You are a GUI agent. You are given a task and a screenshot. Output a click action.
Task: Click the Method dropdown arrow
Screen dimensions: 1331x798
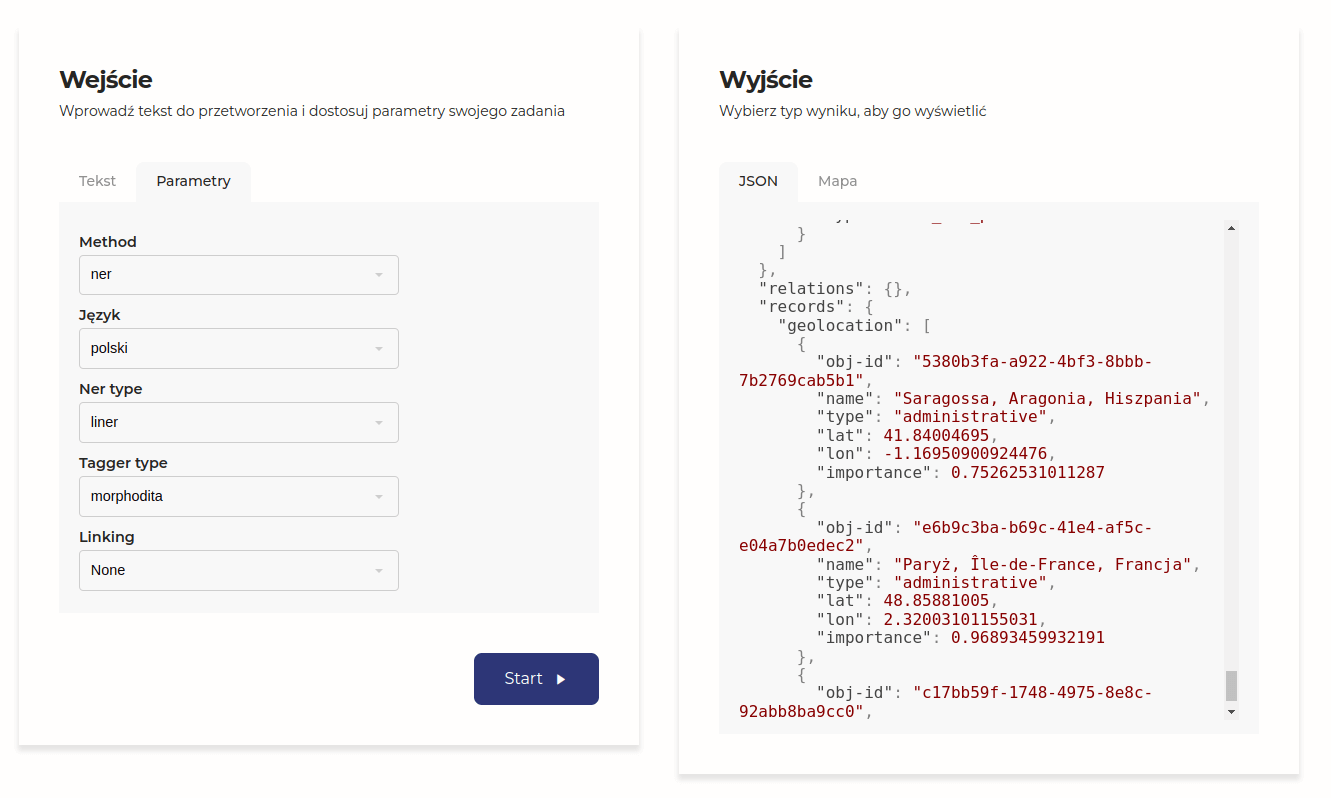[379, 275]
